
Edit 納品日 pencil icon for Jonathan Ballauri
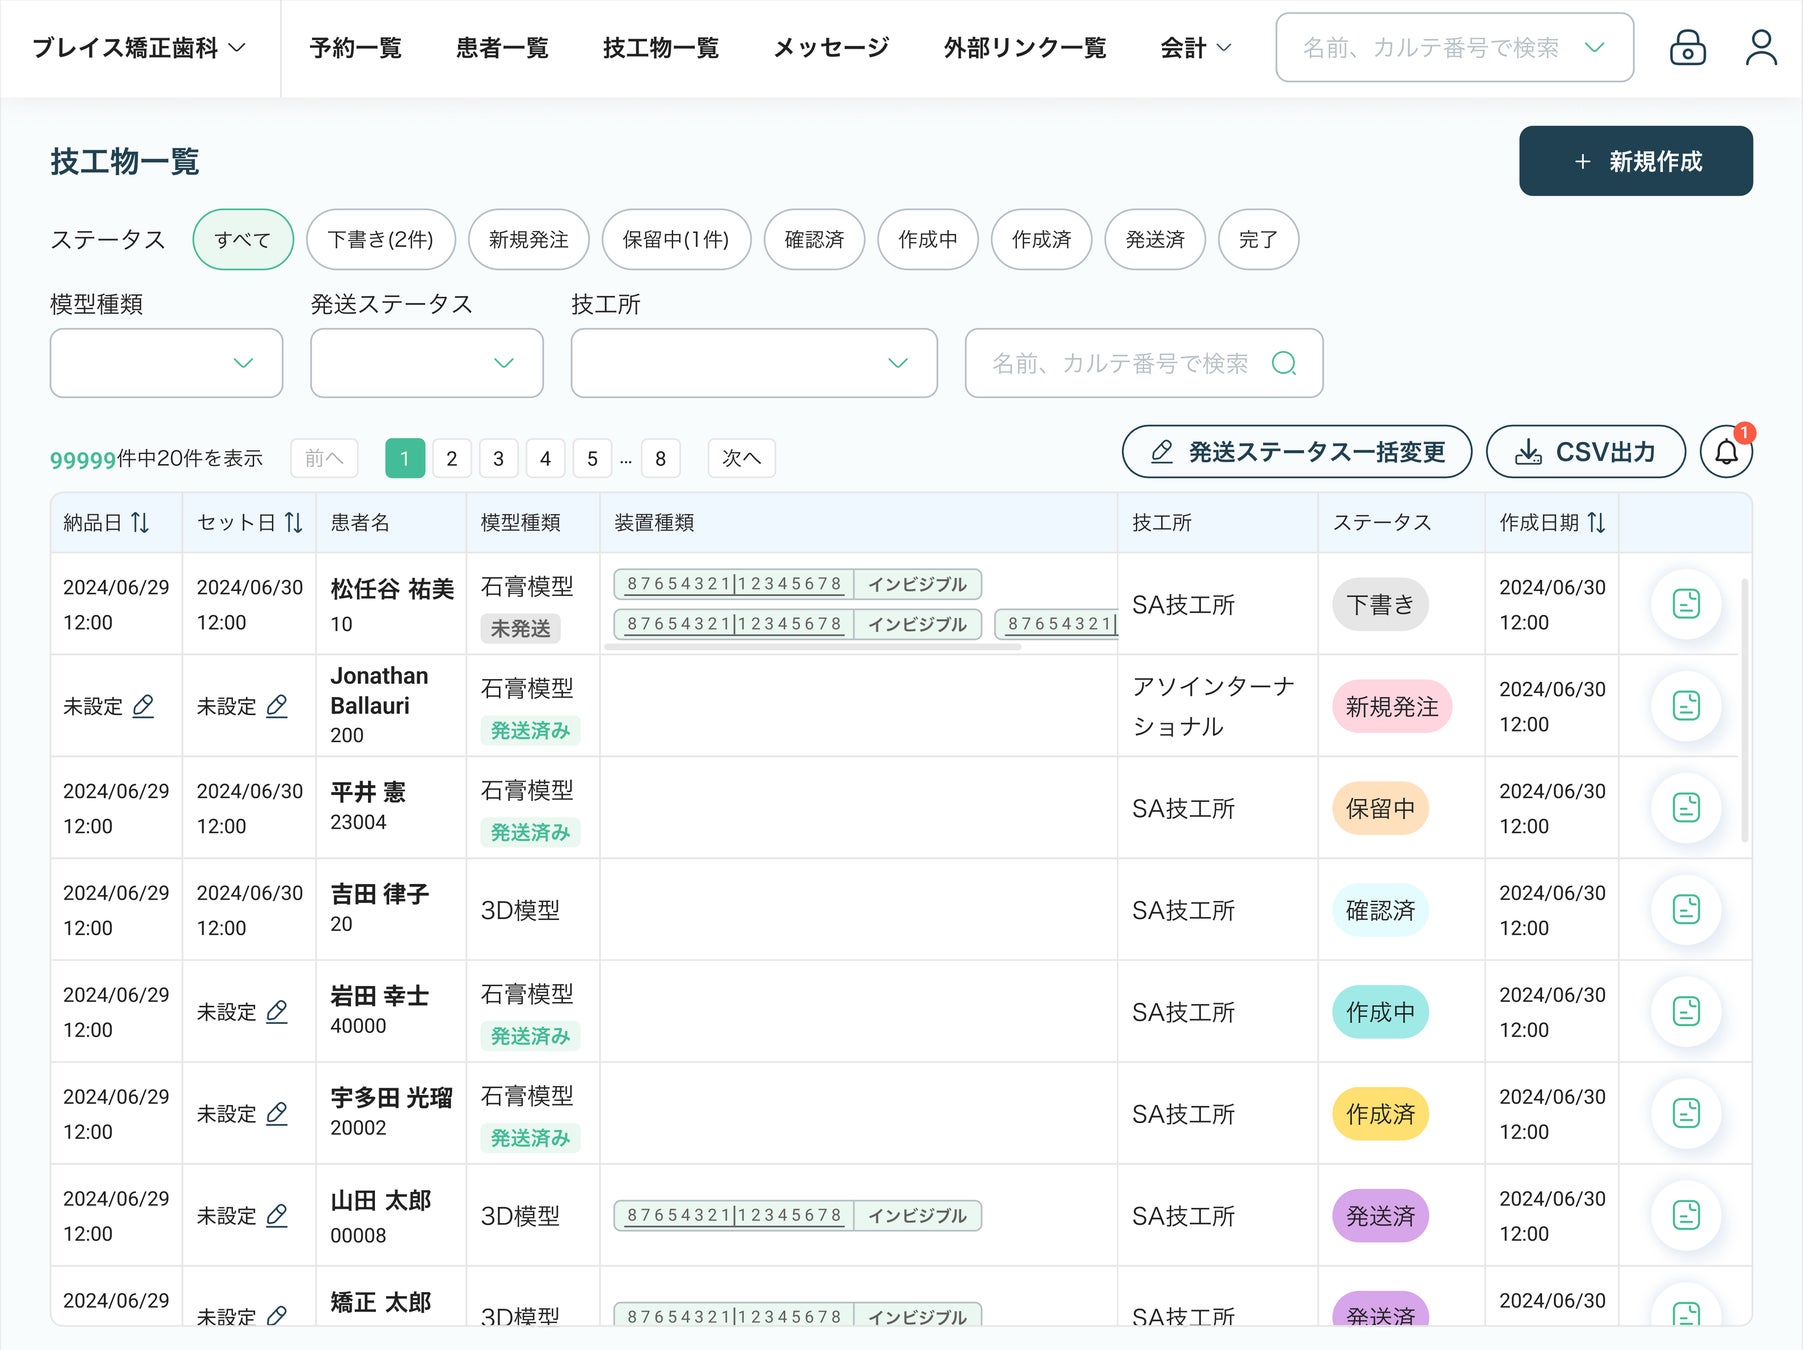pos(143,706)
